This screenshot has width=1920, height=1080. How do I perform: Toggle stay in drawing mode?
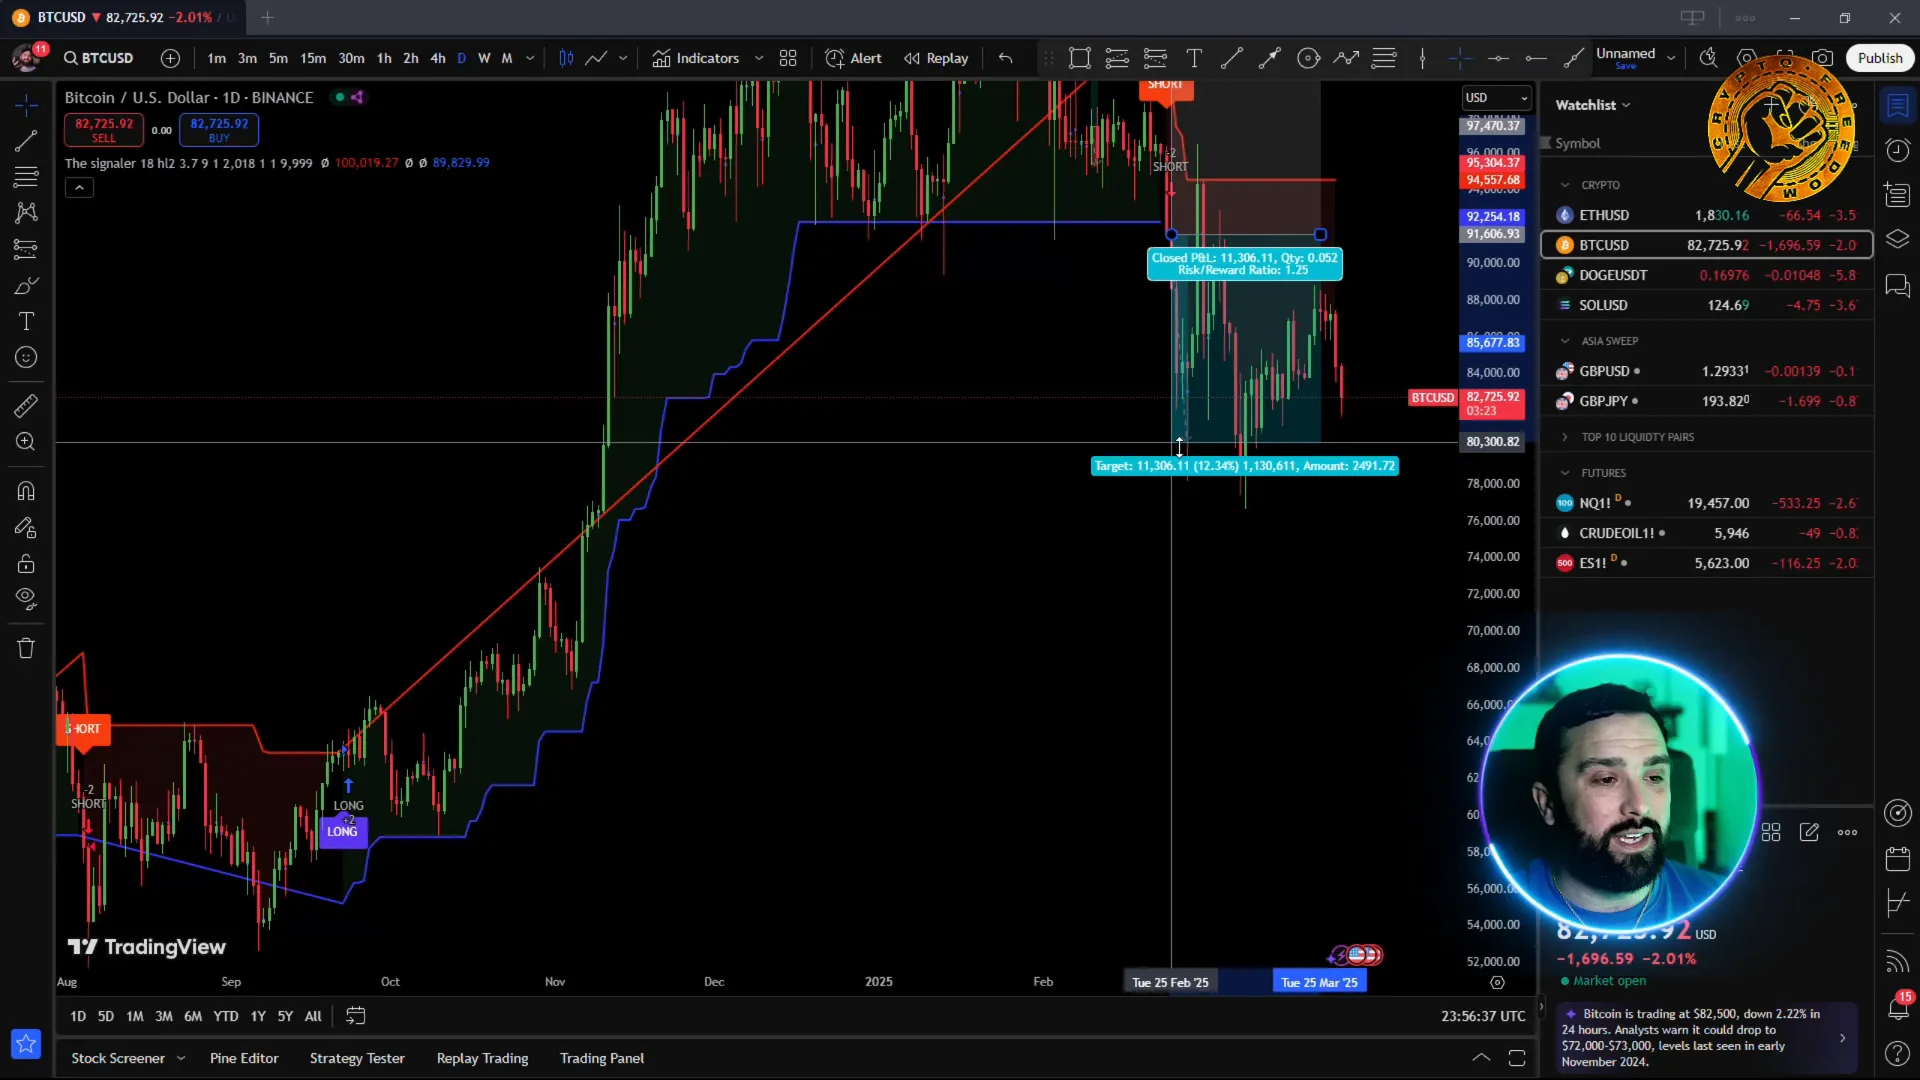point(26,527)
